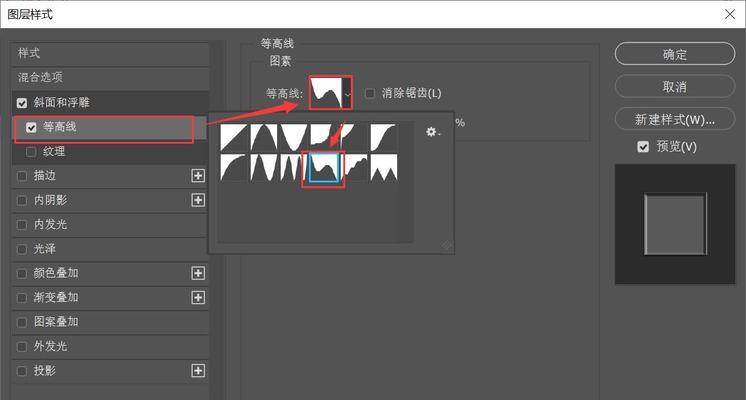Open 混合选项 settings

click(x=110, y=78)
